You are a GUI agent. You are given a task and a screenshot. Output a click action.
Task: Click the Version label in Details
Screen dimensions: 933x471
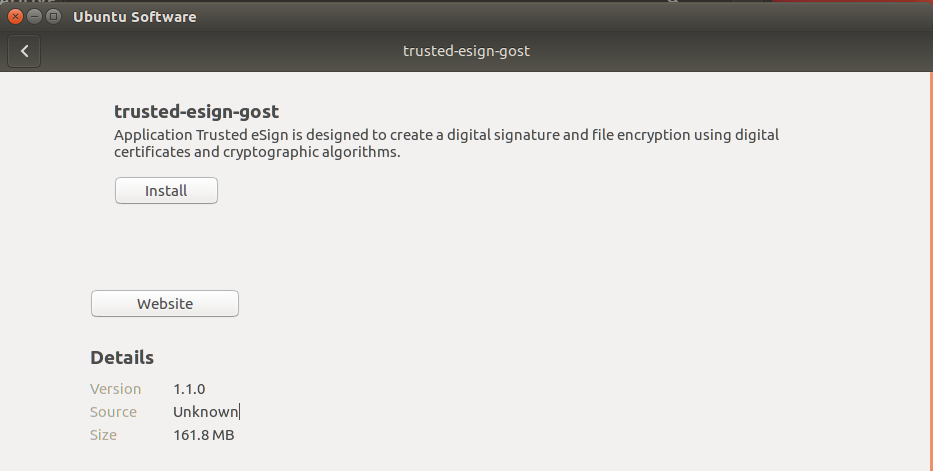pyautogui.click(x=116, y=389)
